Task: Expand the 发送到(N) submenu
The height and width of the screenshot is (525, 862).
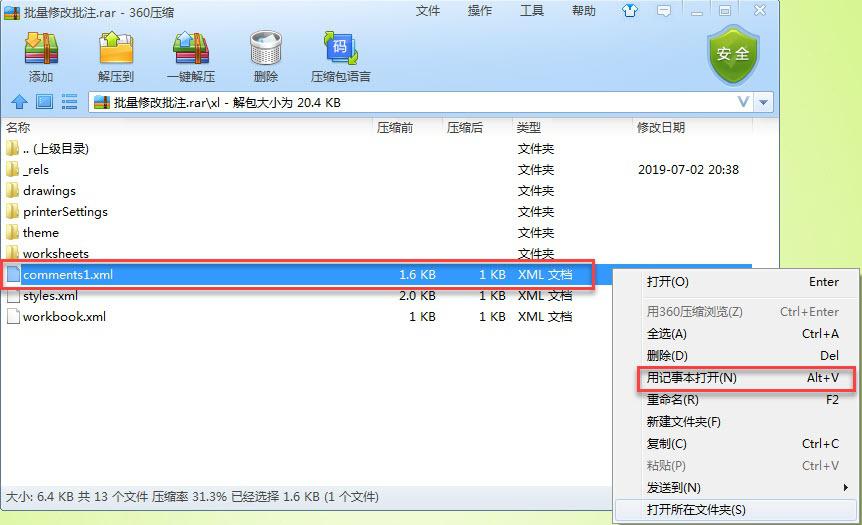Action: 736,488
